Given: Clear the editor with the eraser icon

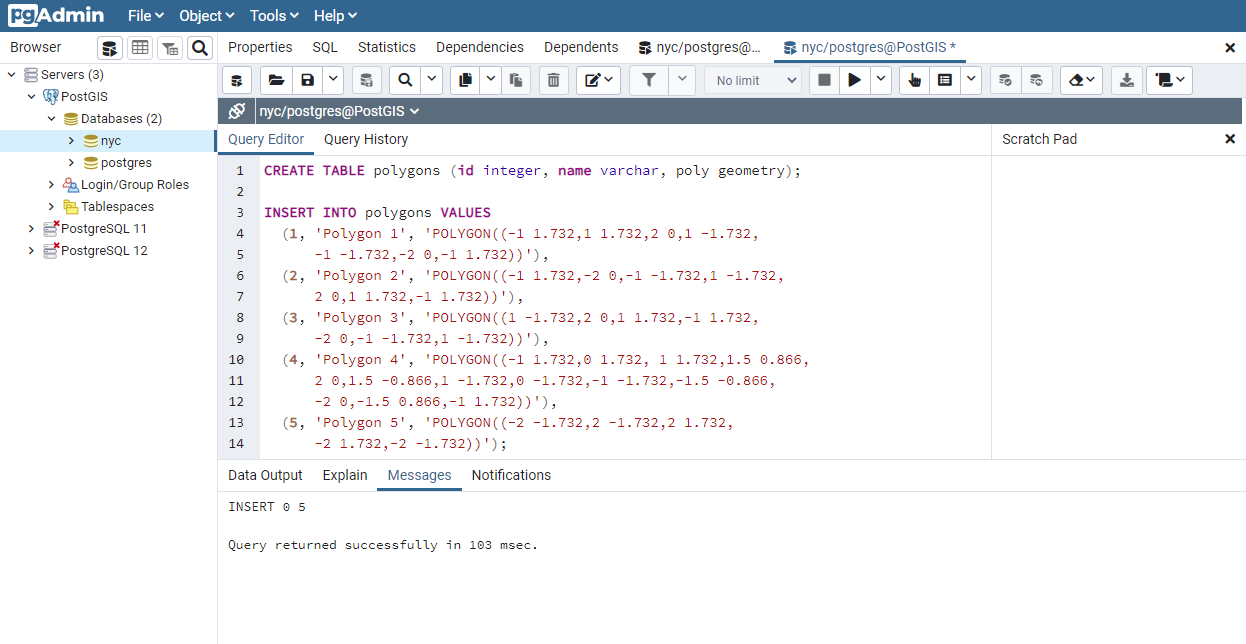Looking at the screenshot, I should (x=1074, y=80).
